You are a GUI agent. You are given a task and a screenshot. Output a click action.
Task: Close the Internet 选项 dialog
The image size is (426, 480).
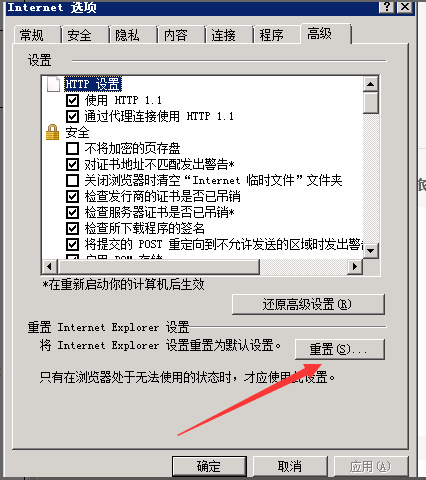[405, 6]
